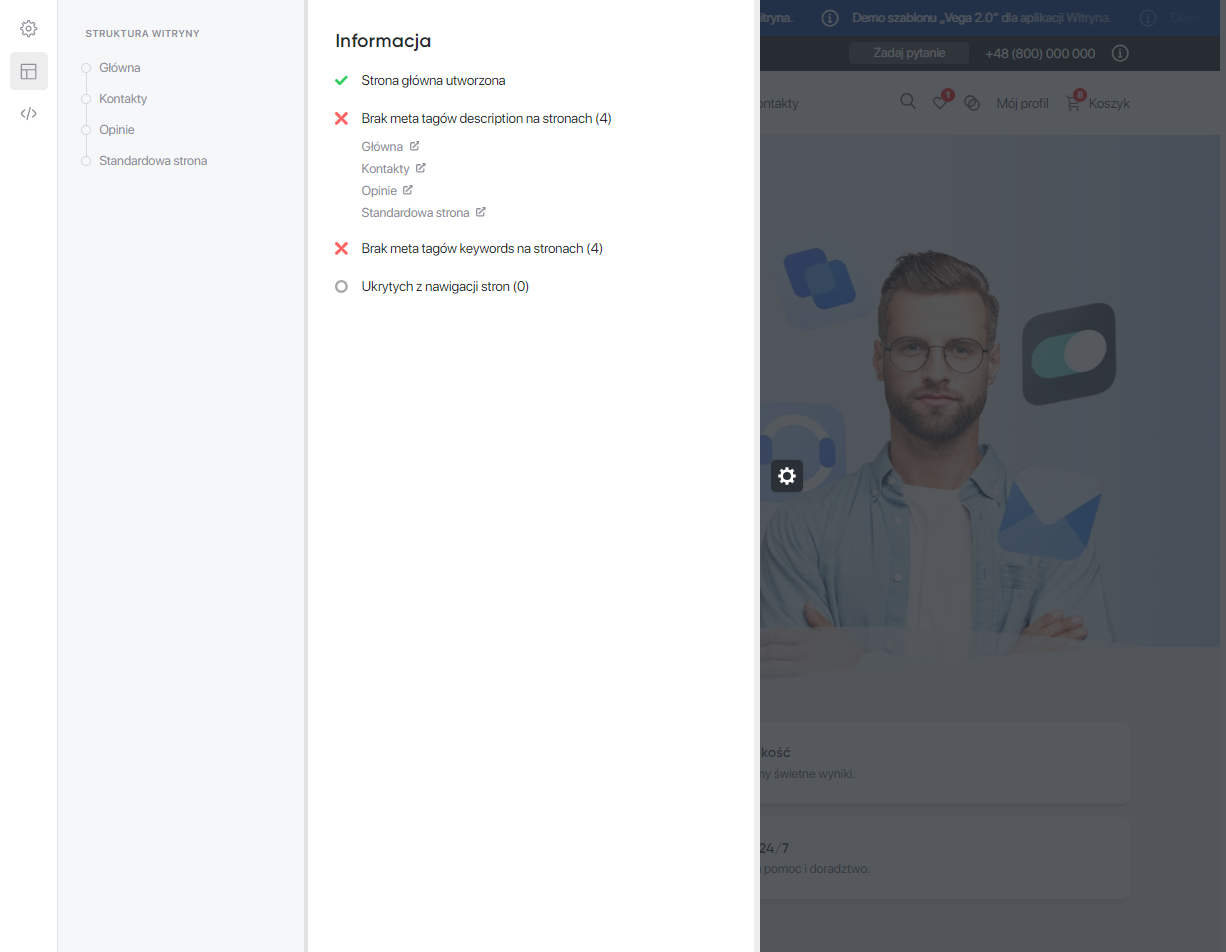Select Kontakty in site structure tree
This screenshot has width=1226, height=952.
(123, 99)
